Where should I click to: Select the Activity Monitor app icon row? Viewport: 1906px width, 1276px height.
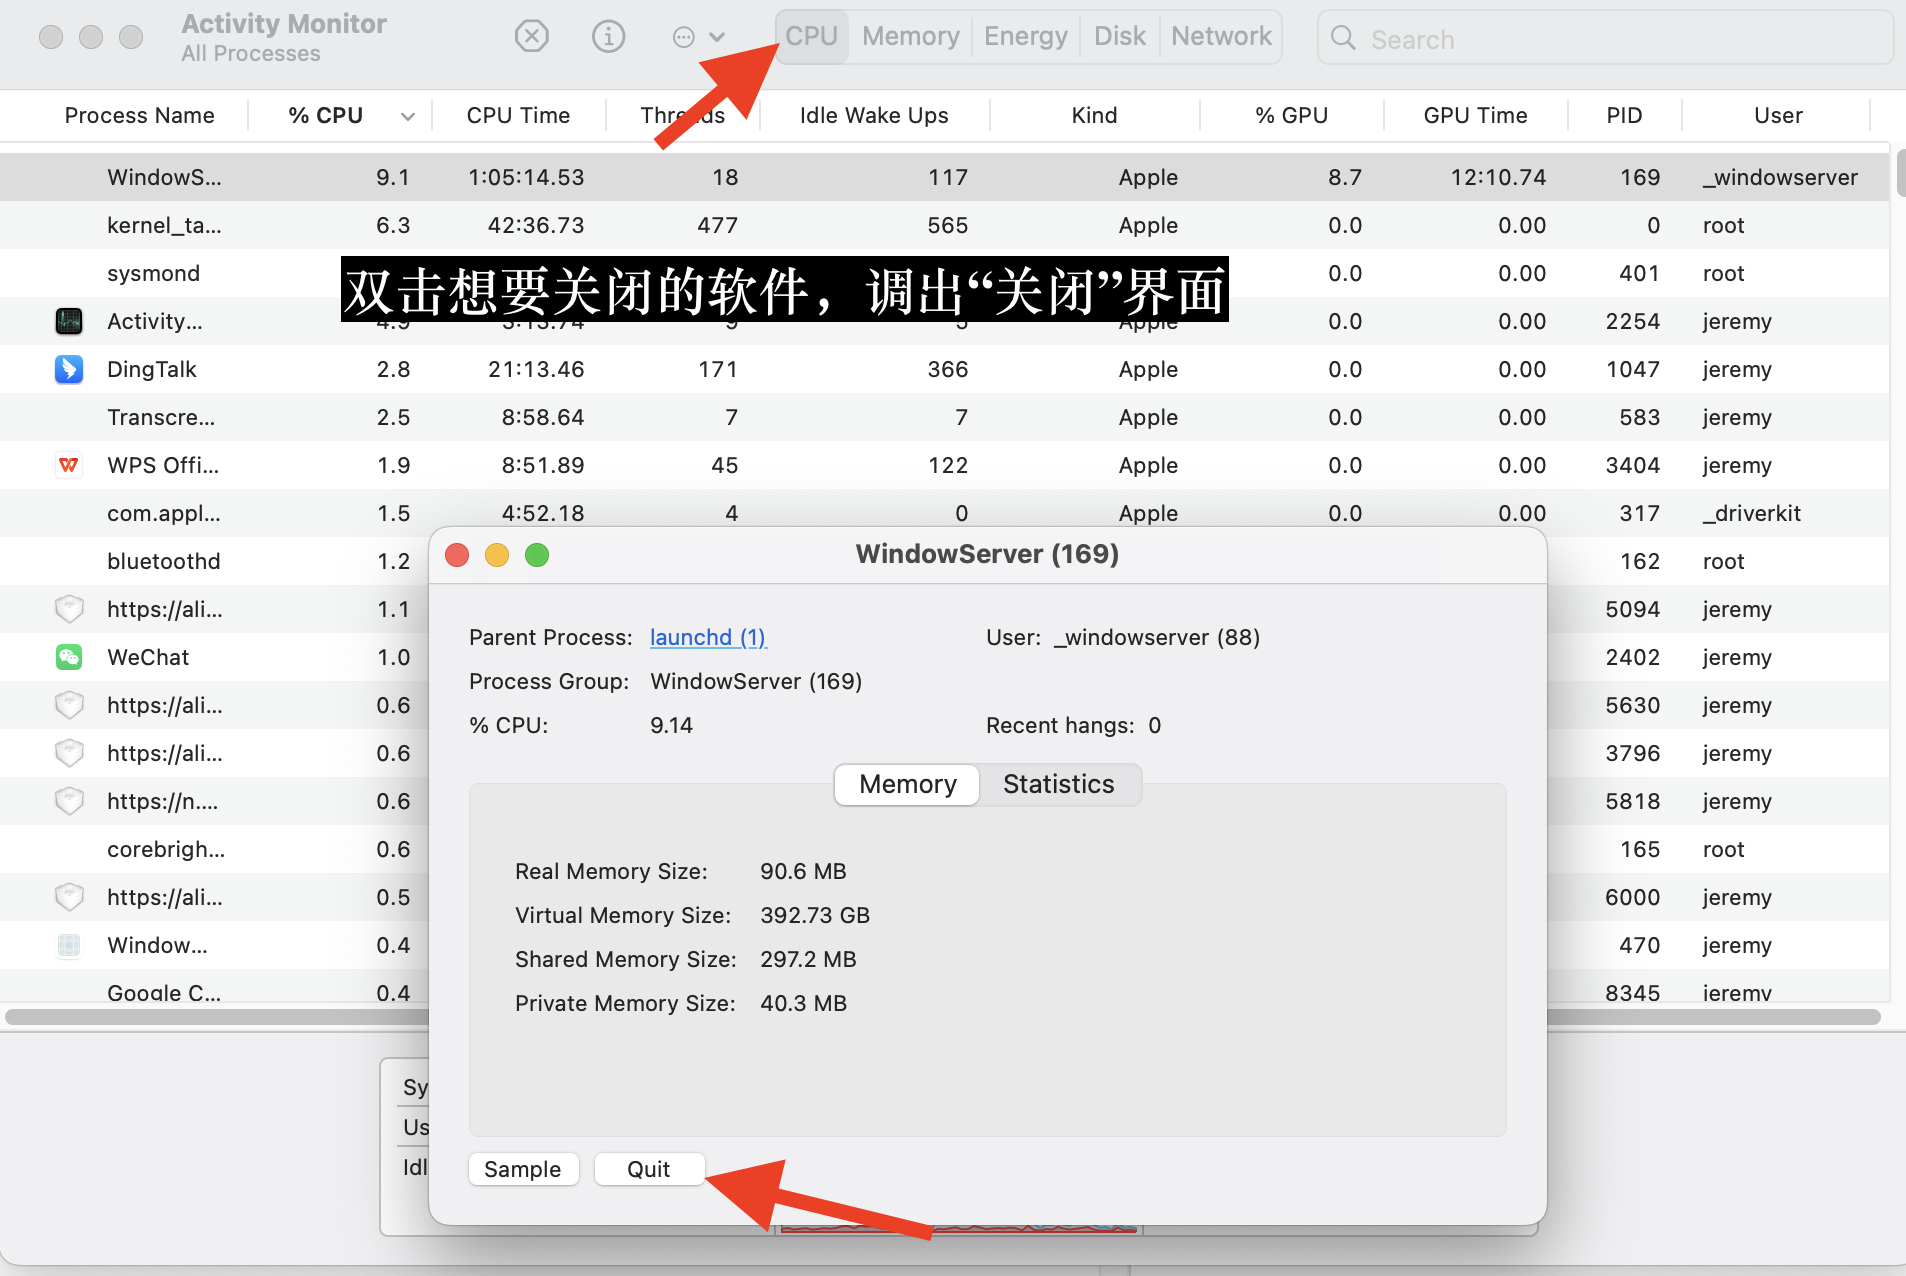(x=69, y=321)
